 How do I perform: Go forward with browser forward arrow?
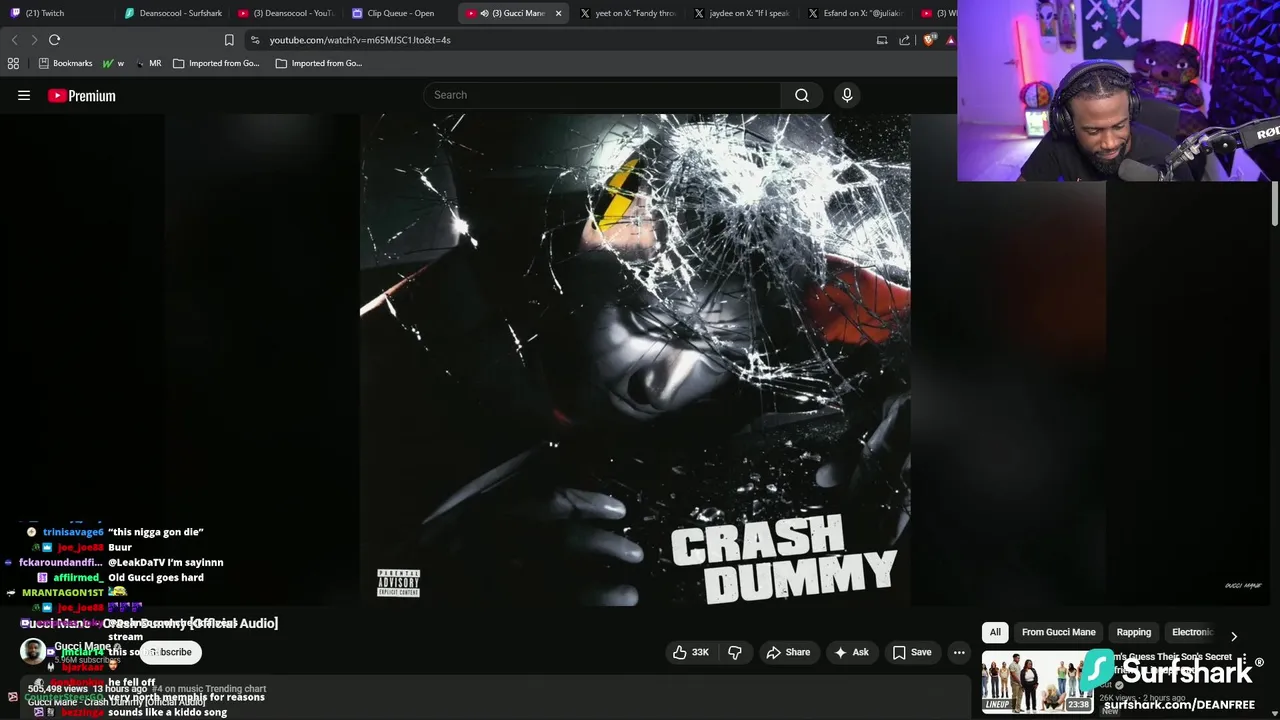(x=34, y=40)
